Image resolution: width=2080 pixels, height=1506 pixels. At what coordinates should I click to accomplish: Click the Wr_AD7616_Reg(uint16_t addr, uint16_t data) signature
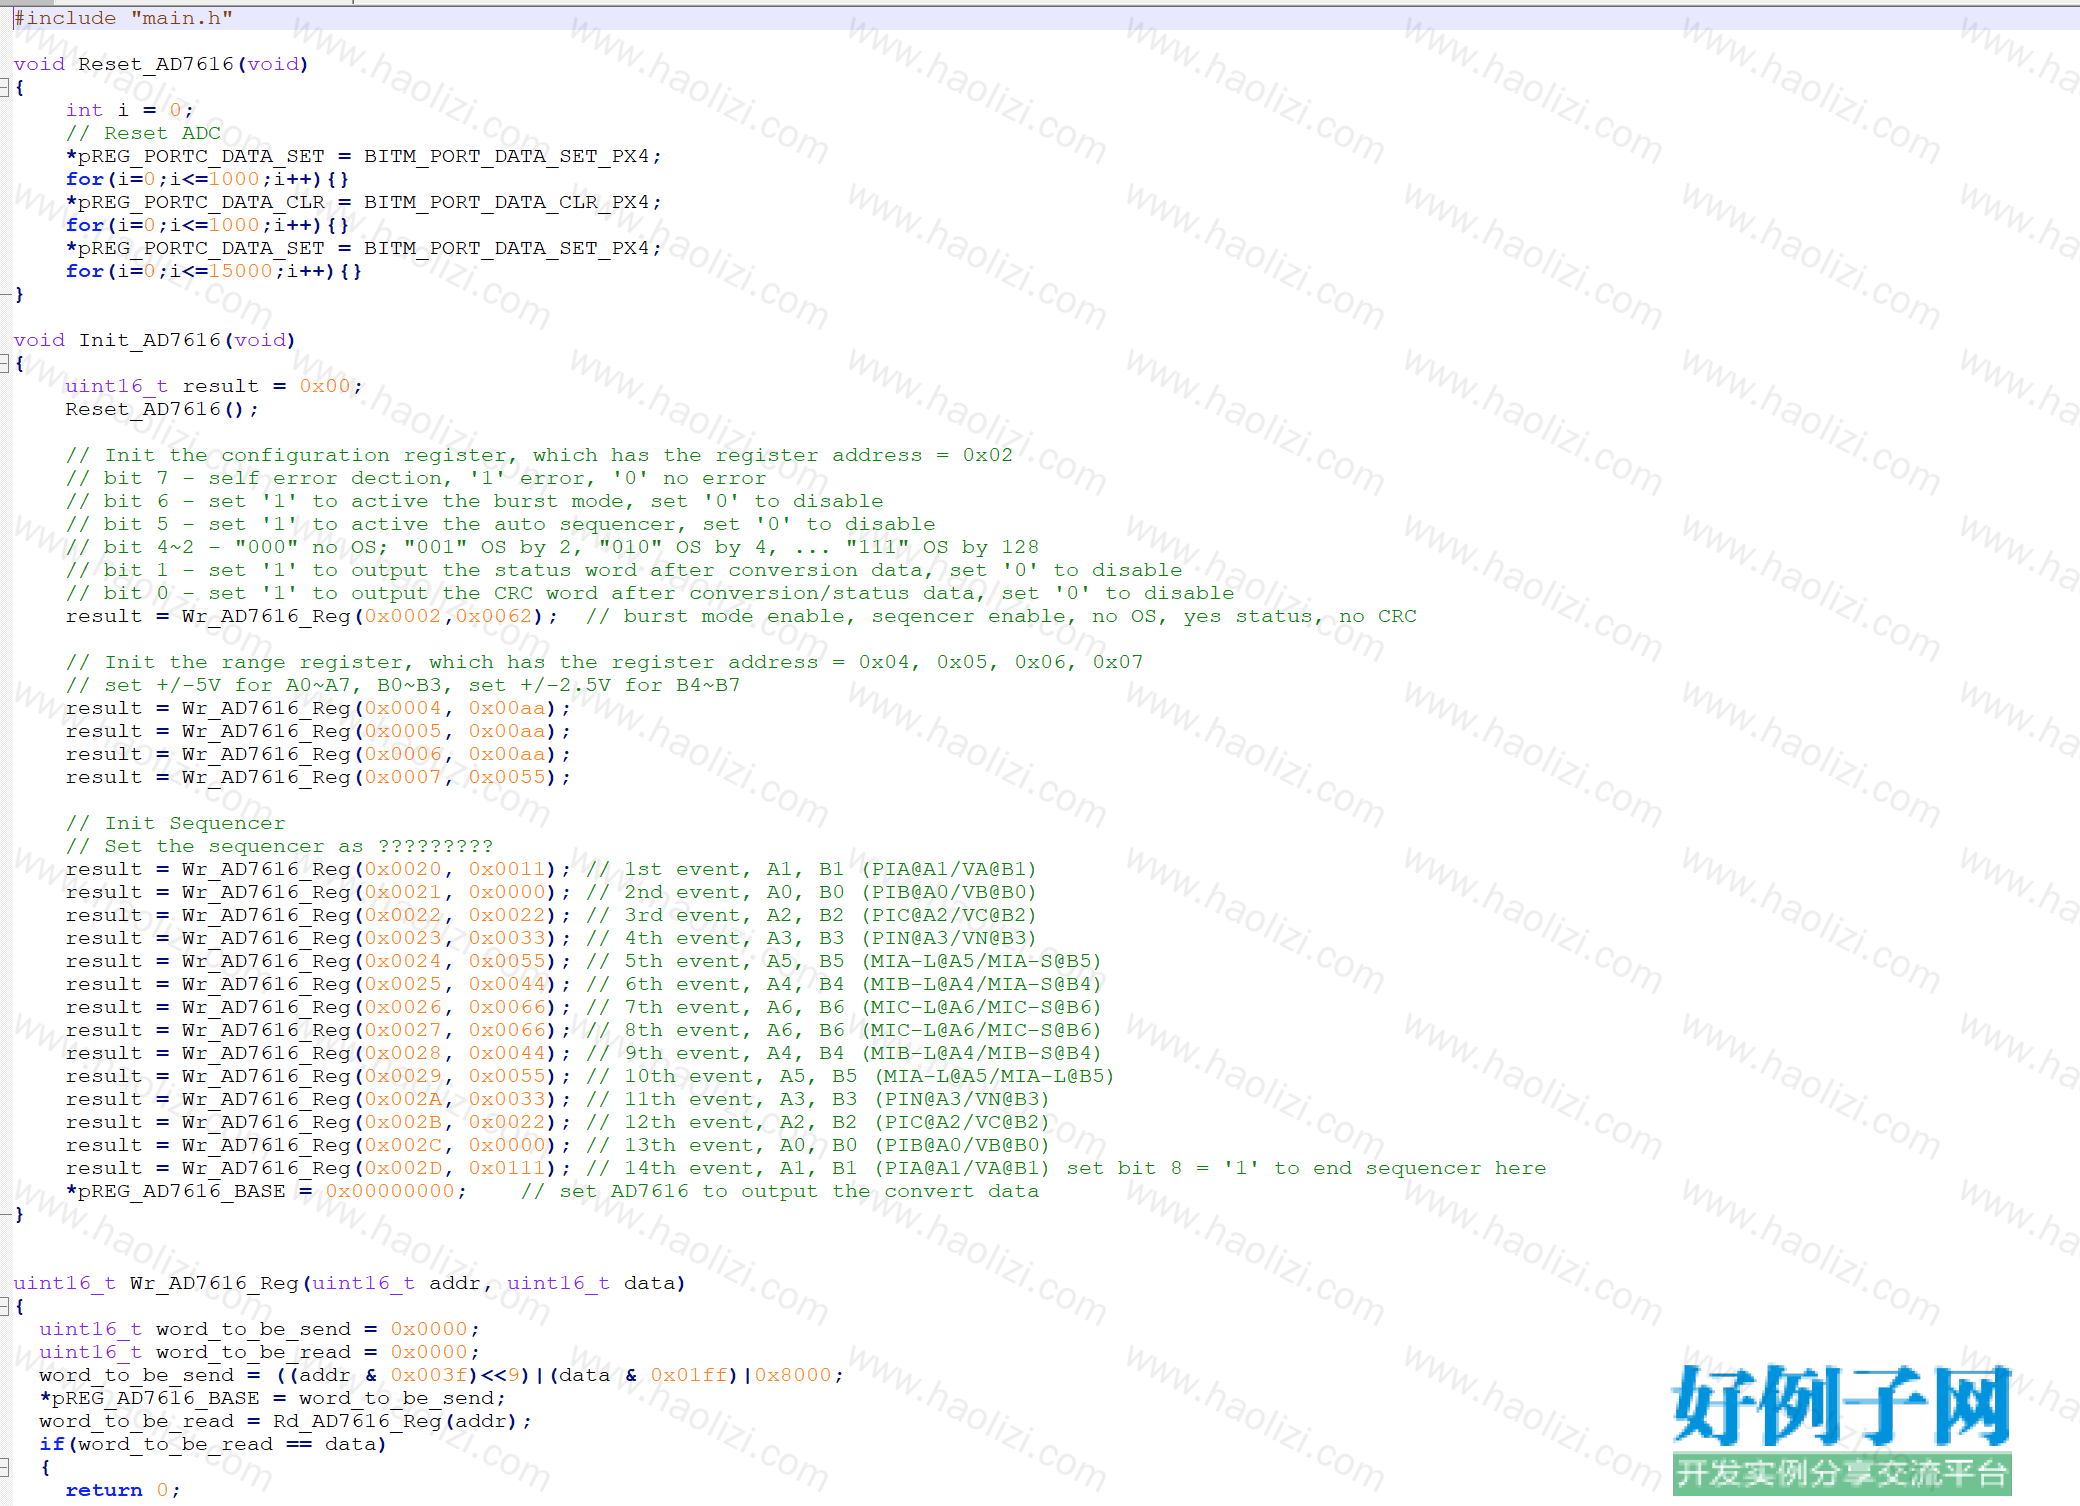[x=349, y=1283]
